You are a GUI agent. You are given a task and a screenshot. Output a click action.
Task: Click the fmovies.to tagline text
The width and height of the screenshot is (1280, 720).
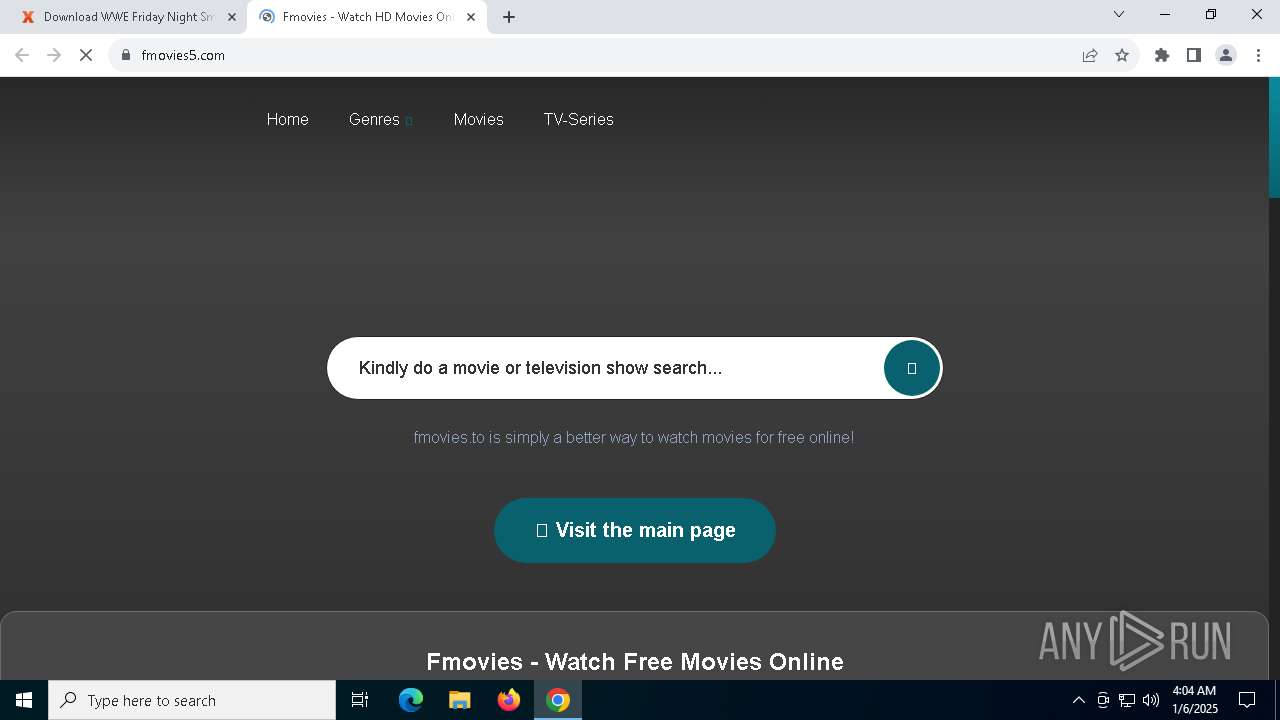click(x=634, y=437)
